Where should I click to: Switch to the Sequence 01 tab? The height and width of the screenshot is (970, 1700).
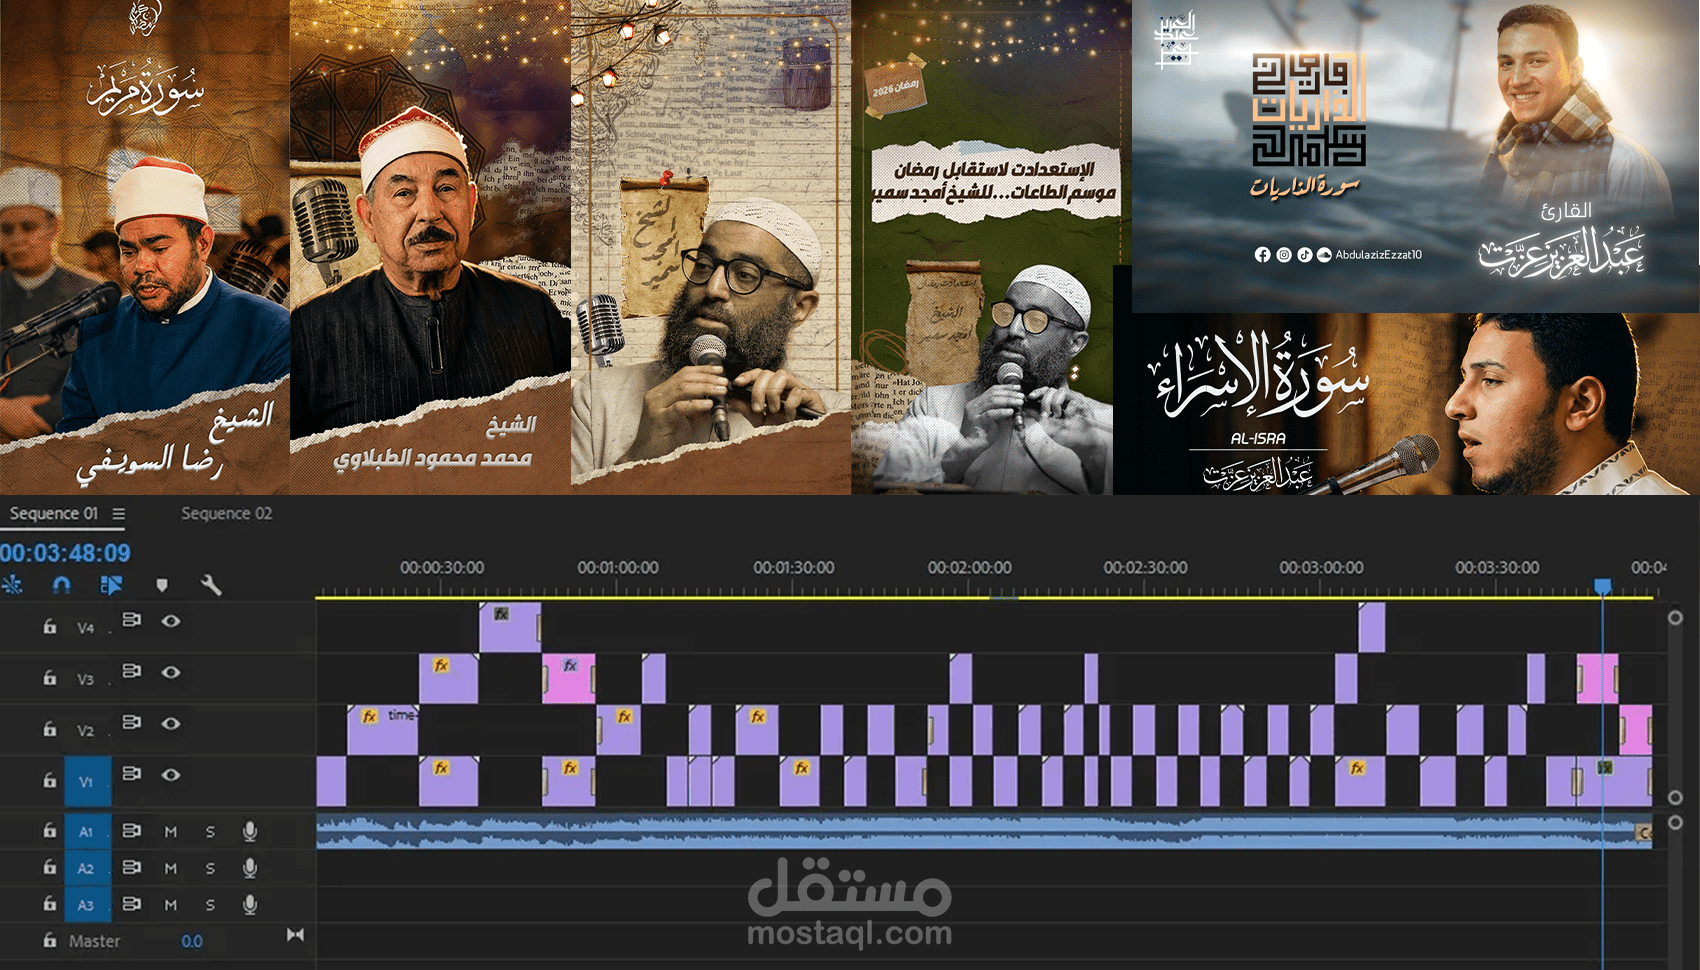(x=54, y=514)
